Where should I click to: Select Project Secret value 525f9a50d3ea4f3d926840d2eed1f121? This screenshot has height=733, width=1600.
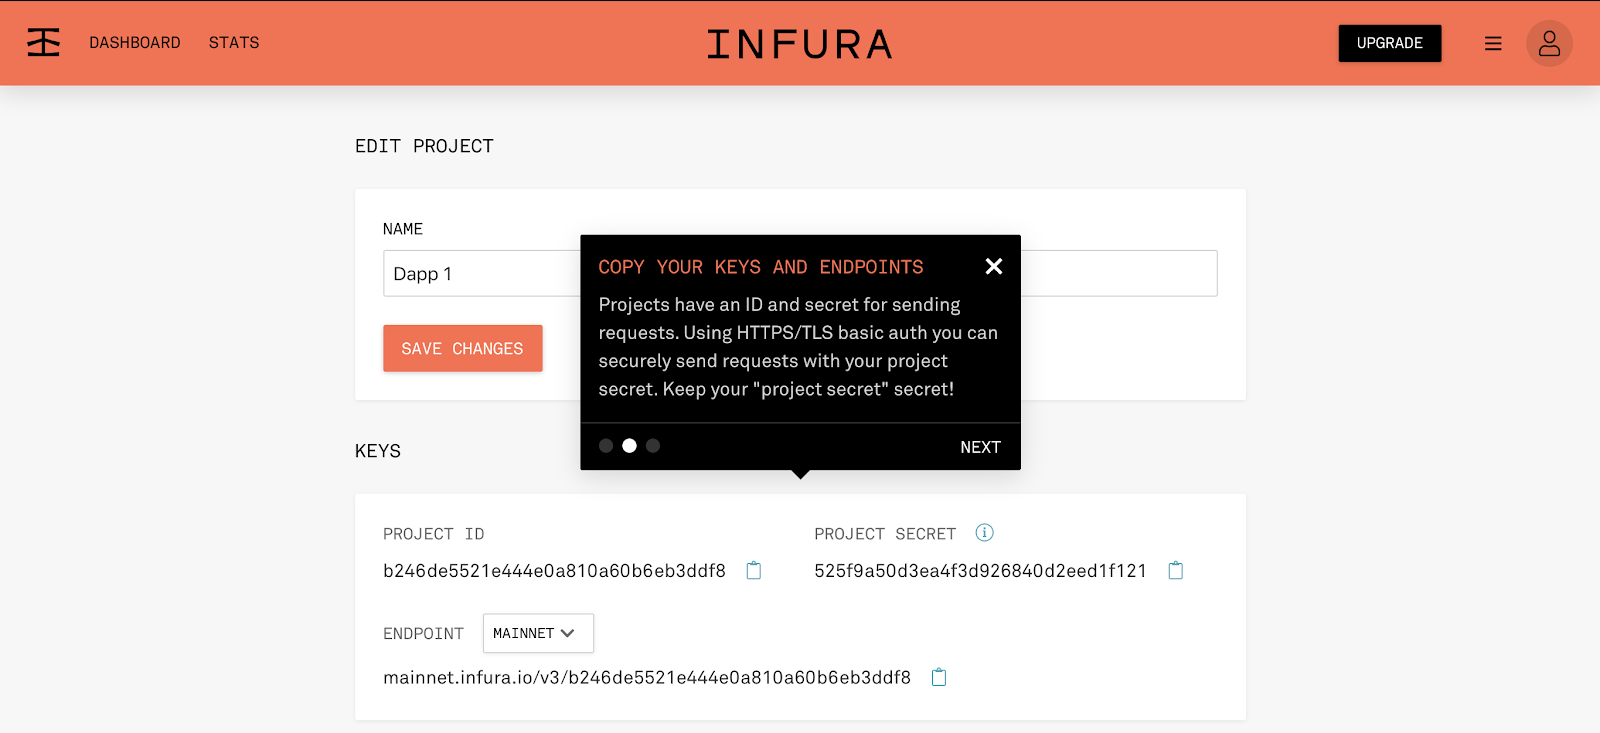pos(980,571)
